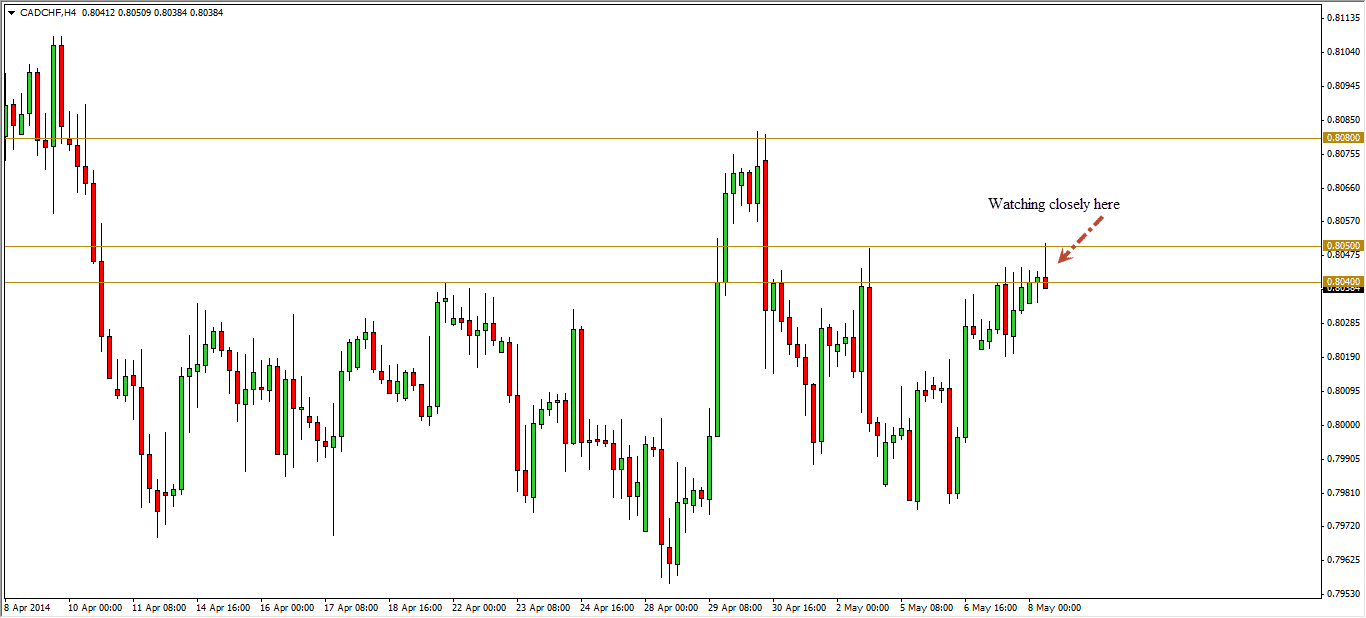Click the "14 Apr 16:00" time axis label
The height and width of the screenshot is (618, 1366).
click(x=223, y=607)
